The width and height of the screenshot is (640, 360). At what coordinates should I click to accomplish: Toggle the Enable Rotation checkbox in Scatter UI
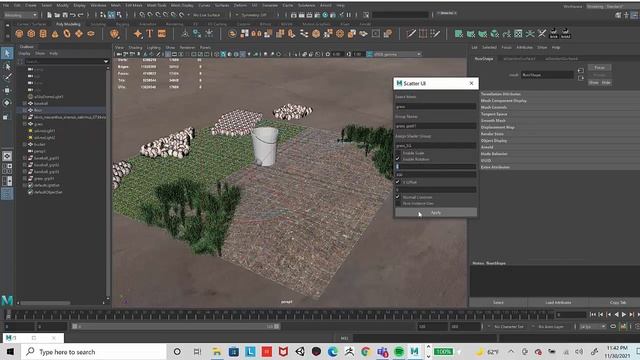pyautogui.click(x=398, y=159)
